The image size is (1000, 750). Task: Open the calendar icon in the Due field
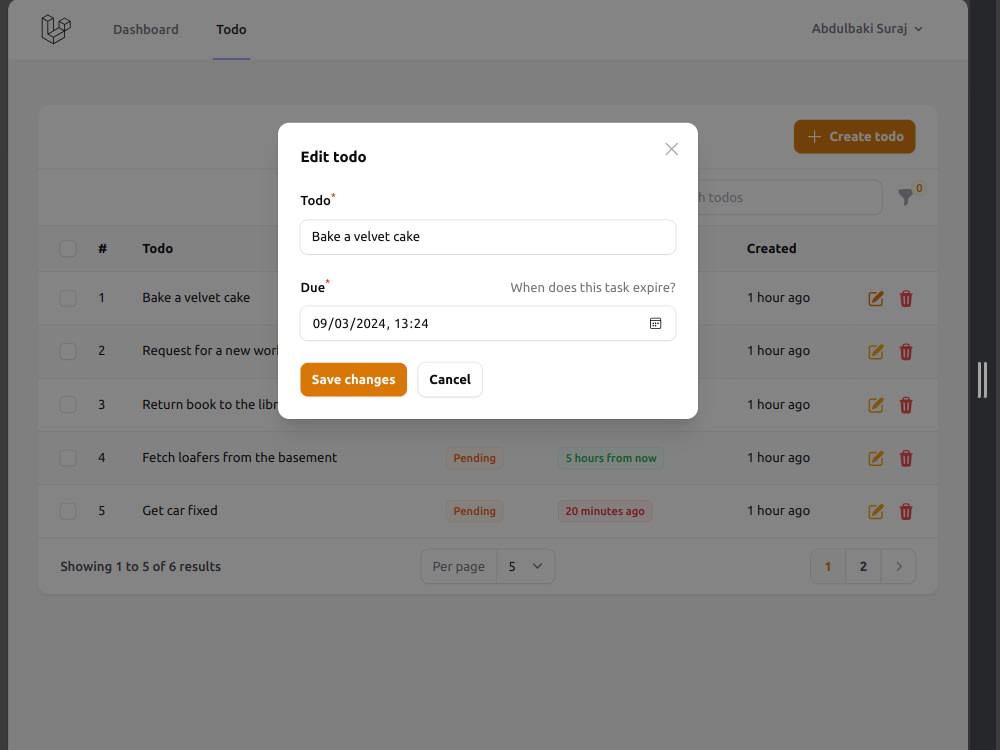(x=656, y=323)
